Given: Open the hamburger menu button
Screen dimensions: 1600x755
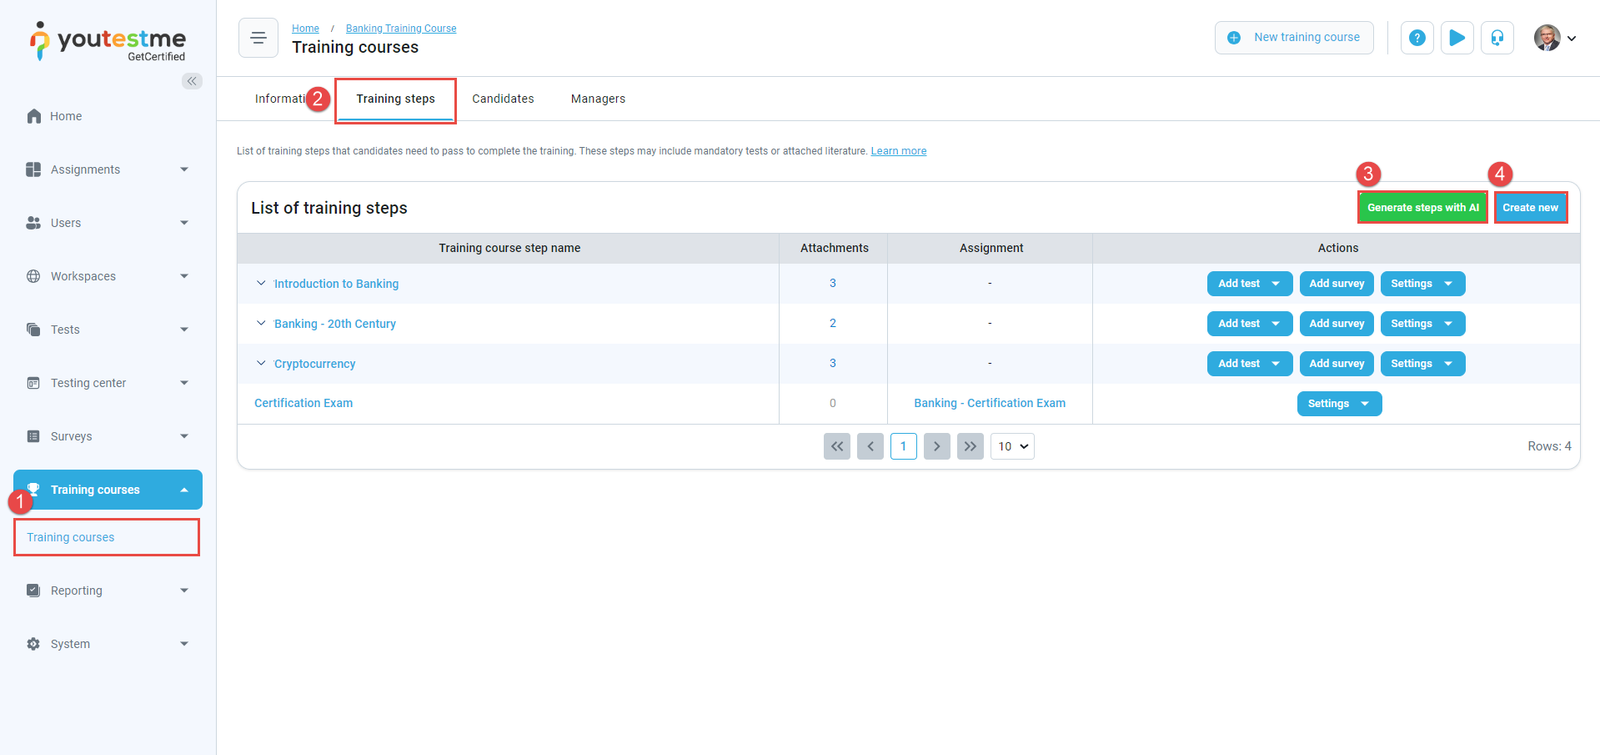Looking at the screenshot, I should coord(258,38).
